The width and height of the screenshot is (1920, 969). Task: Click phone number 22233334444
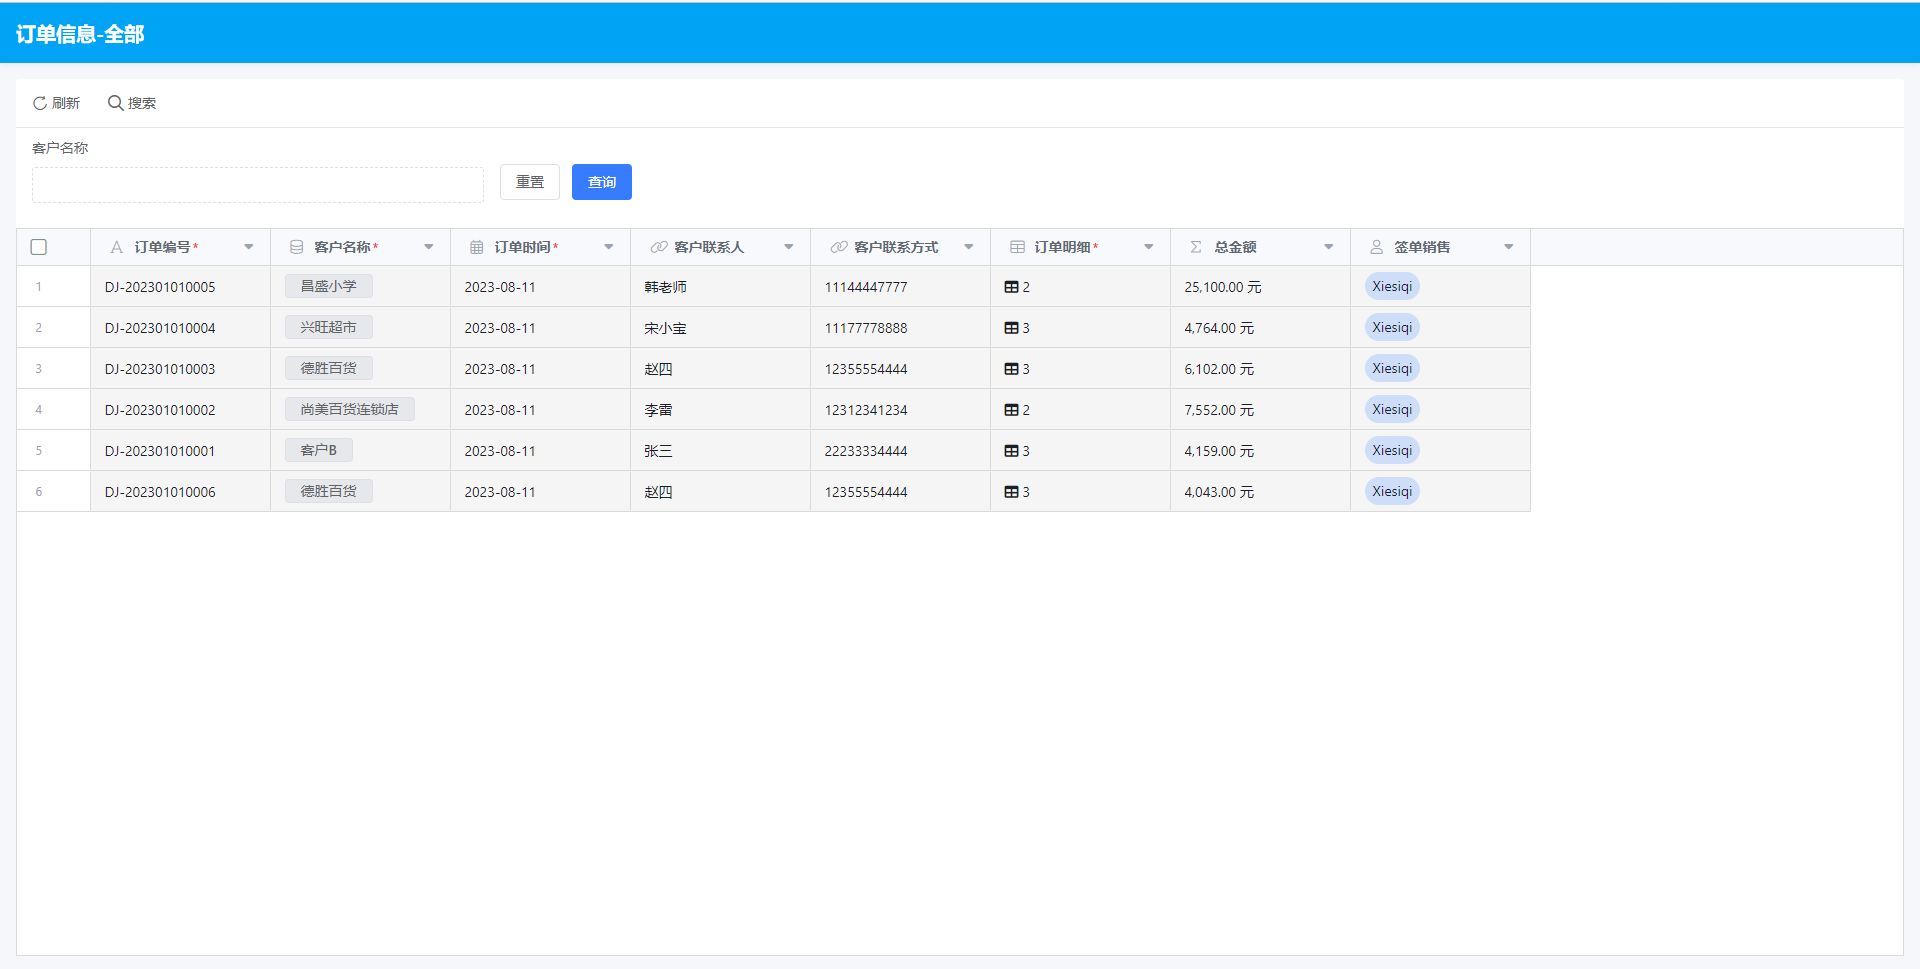tap(866, 451)
